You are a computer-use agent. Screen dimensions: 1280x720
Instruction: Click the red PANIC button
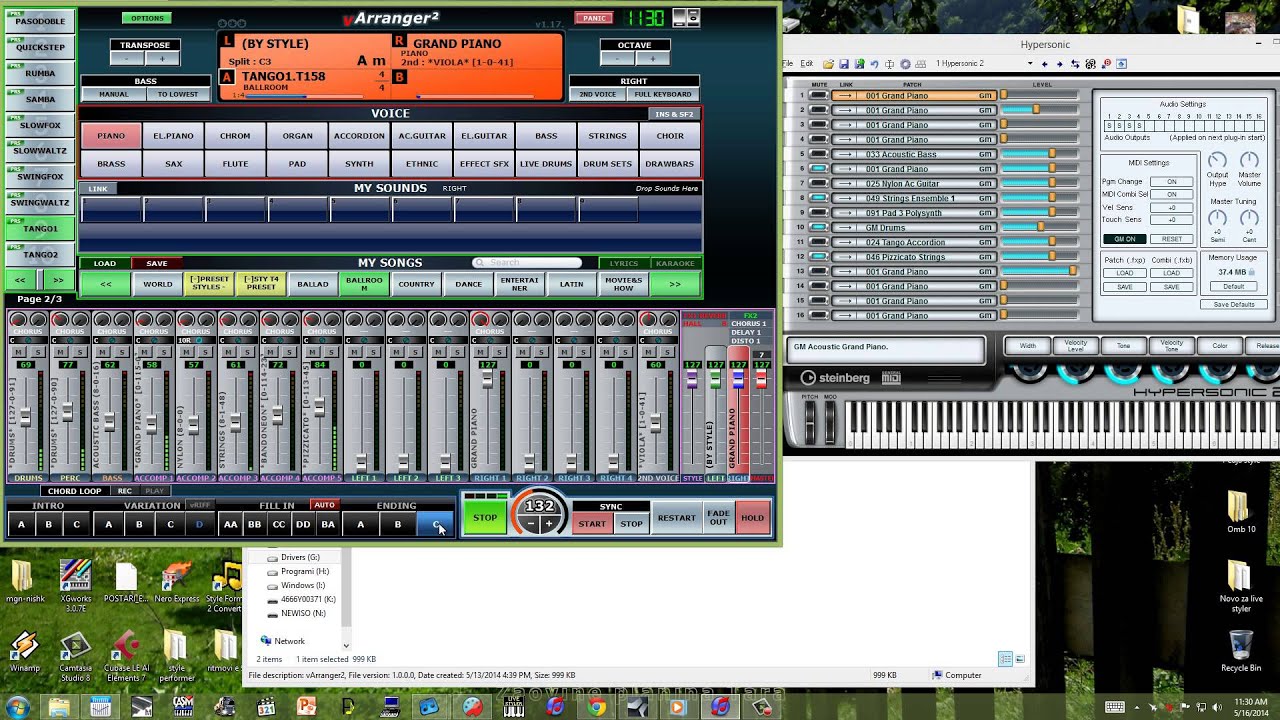point(595,18)
